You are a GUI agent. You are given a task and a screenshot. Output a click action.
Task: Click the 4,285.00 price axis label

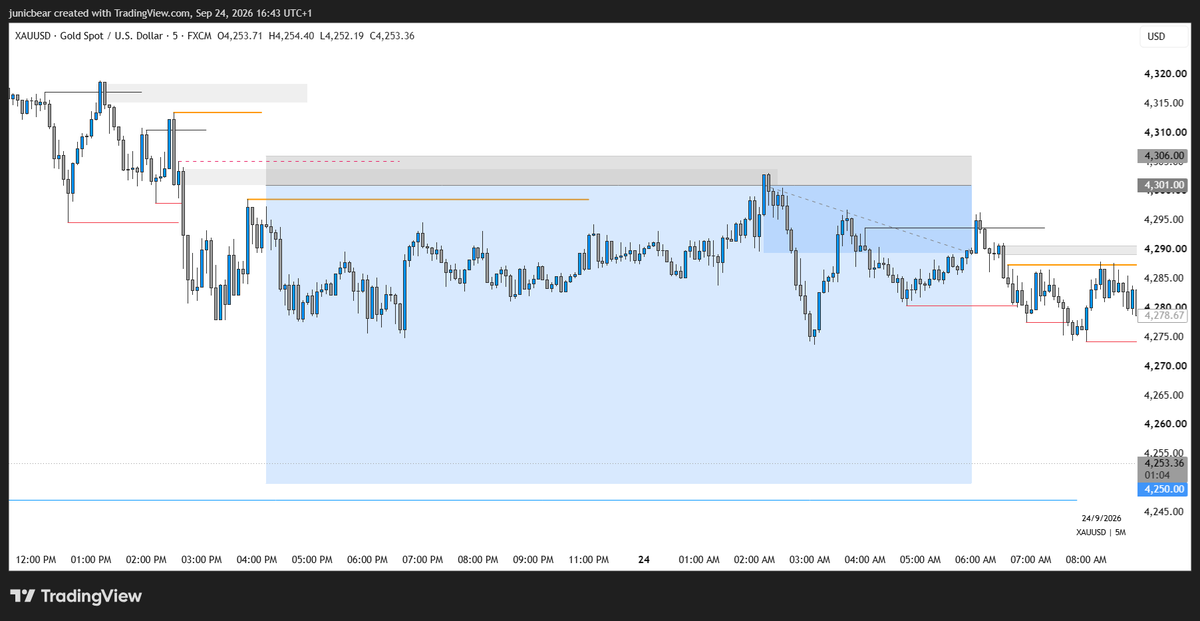(x=1164, y=278)
